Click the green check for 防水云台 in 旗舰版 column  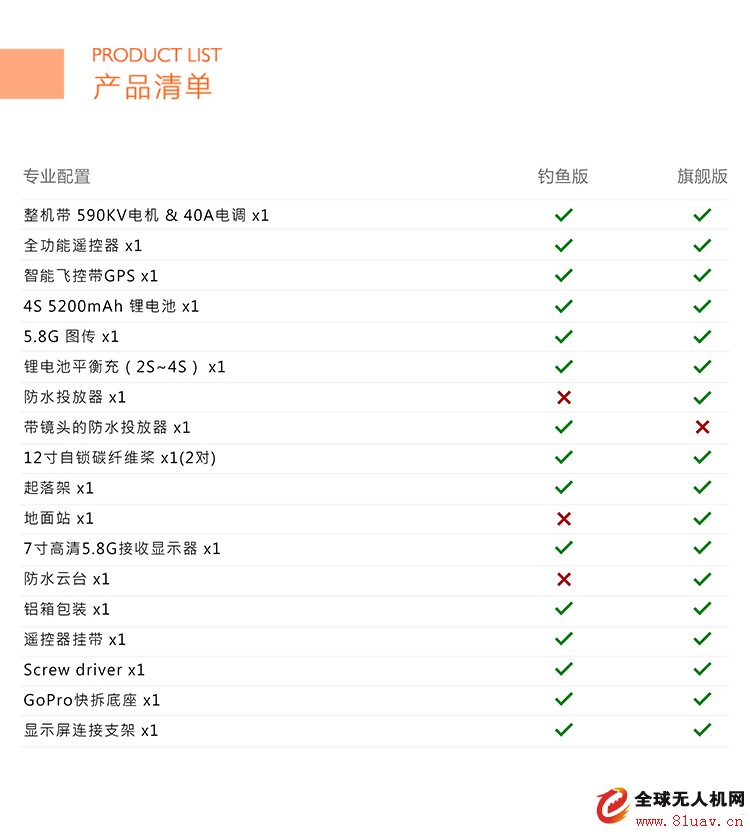click(702, 579)
